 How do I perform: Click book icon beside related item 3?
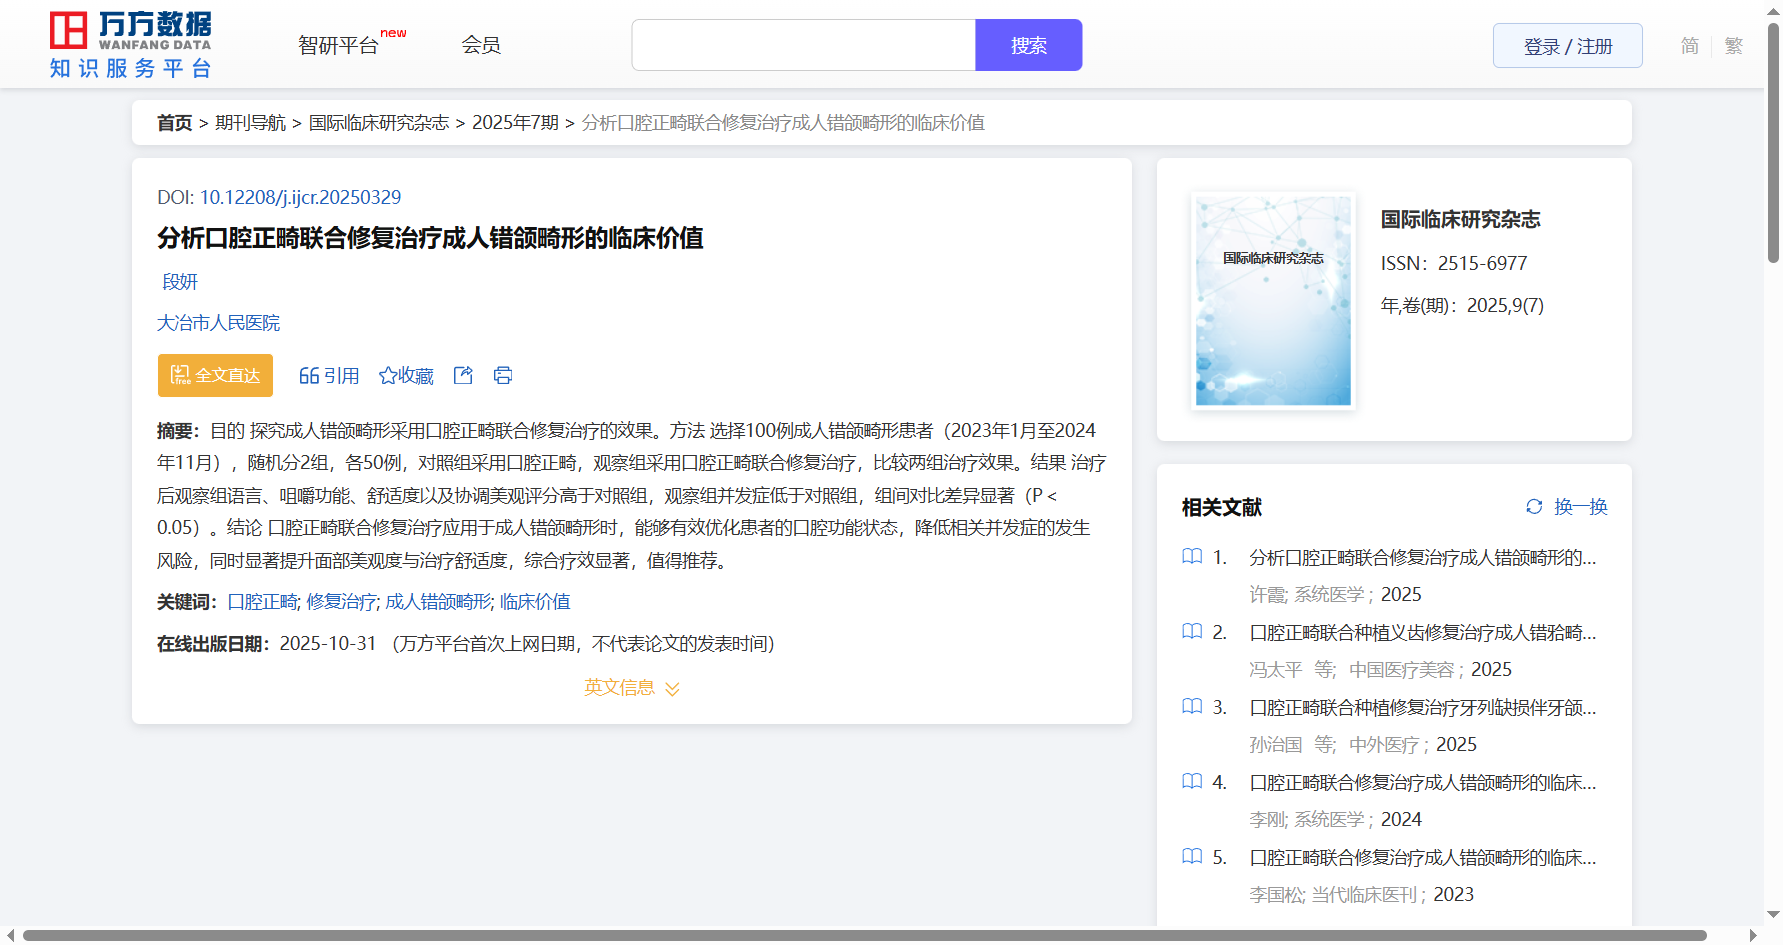pyautogui.click(x=1192, y=706)
